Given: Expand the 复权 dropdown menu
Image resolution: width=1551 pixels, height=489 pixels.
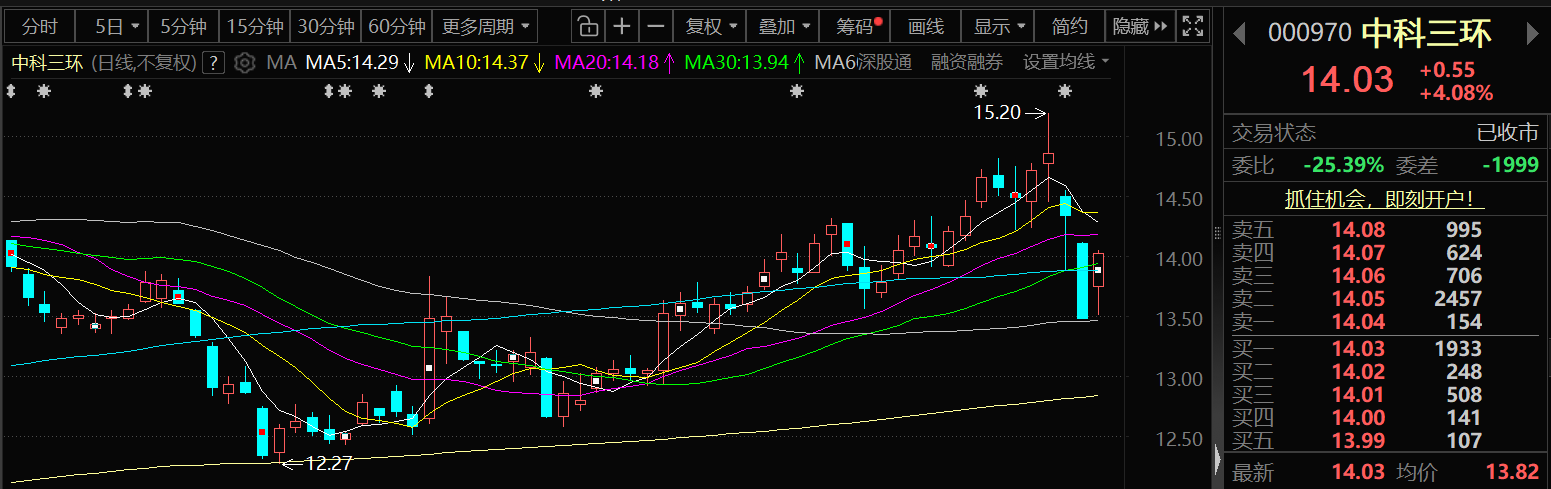Looking at the screenshot, I should coord(710,26).
